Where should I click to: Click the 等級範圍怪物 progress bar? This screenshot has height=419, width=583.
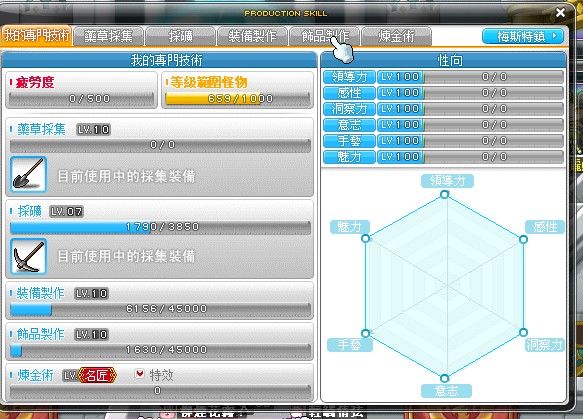237,99
